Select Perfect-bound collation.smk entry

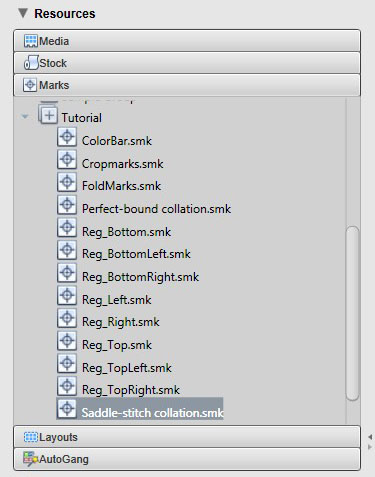coord(156,209)
